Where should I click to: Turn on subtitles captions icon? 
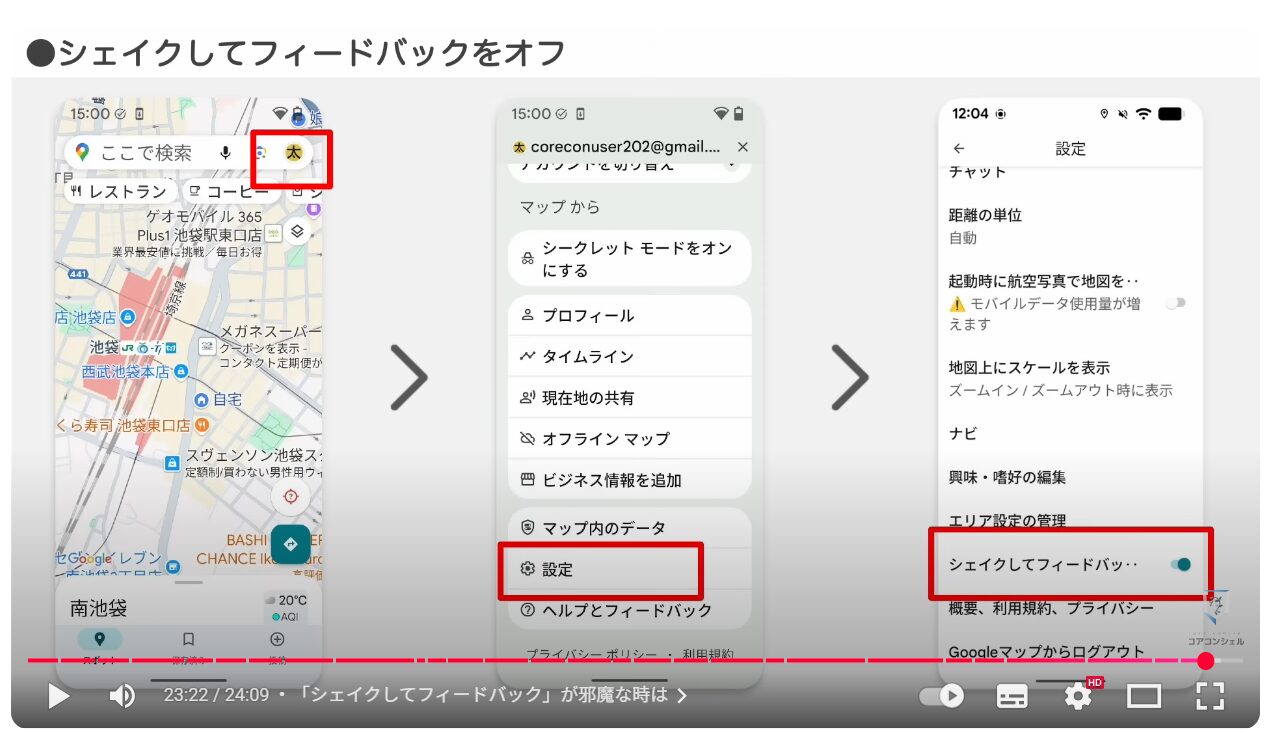pyautogui.click(x=1012, y=696)
